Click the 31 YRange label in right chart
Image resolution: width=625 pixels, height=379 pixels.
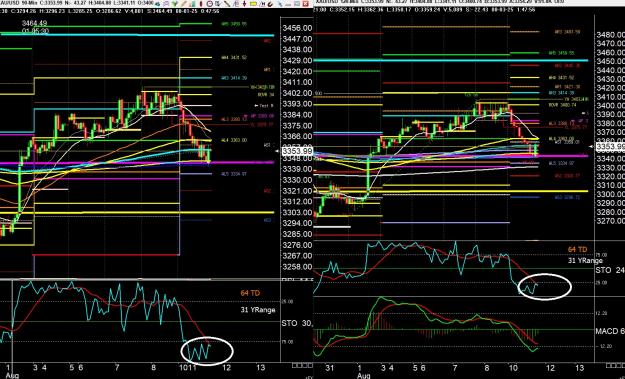pyautogui.click(x=585, y=261)
